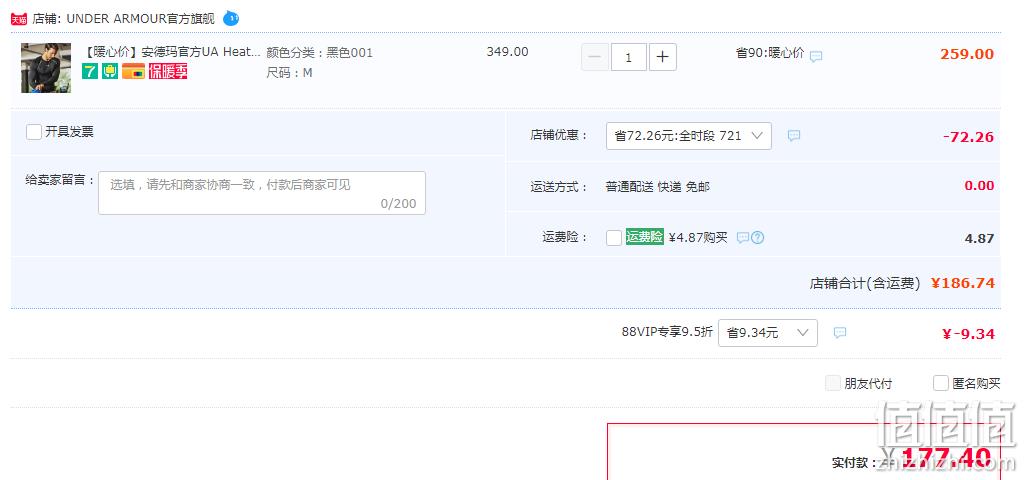Open the 【暖心价】安德玛官方UA Heat product title

pos(173,52)
